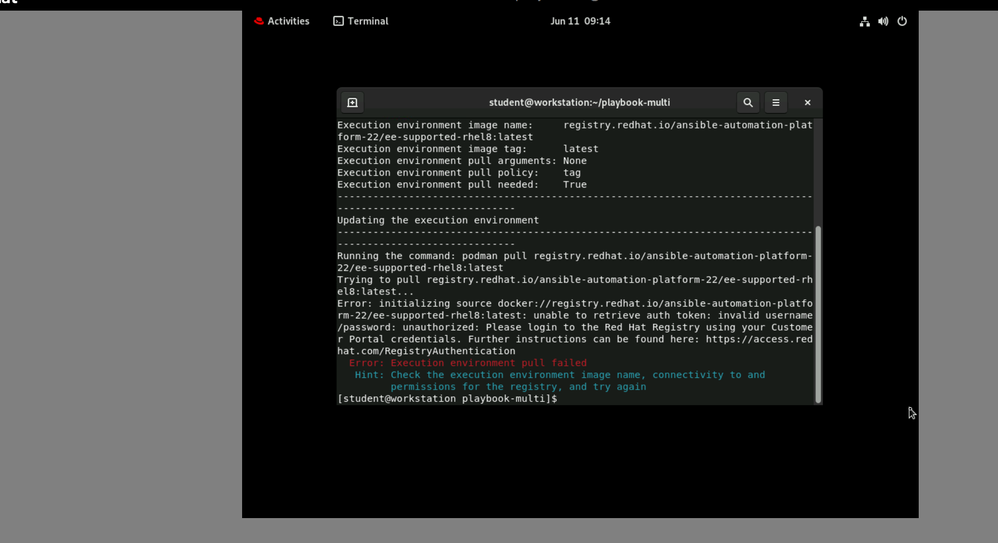Image resolution: width=998 pixels, height=543 pixels.
Task: Click the network status icon
Action: click(x=864, y=21)
